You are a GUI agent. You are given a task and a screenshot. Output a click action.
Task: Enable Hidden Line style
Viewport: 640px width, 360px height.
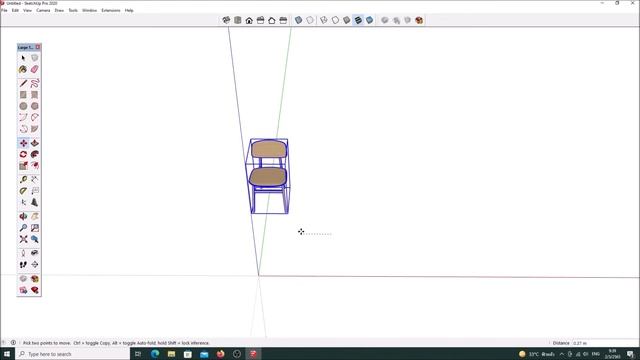point(335,20)
